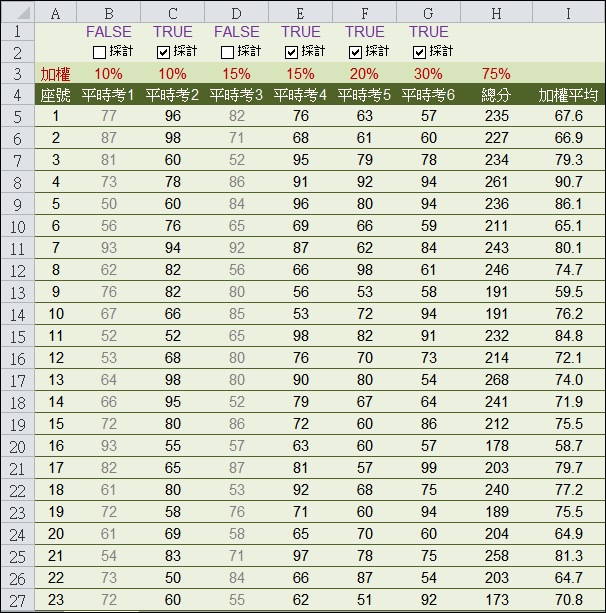This screenshot has width=606, height=613.
Task: Select row 27 header
Action: (x=18, y=600)
